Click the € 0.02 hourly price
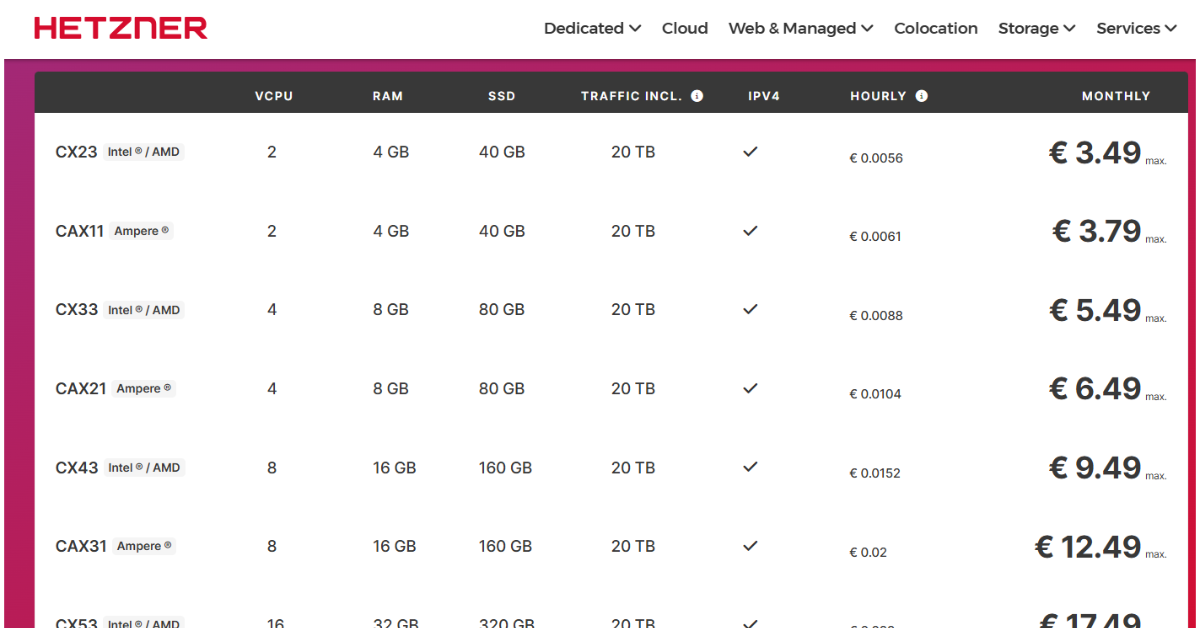This screenshot has height=628, width=1200. pyautogui.click(x=868, y=552)
